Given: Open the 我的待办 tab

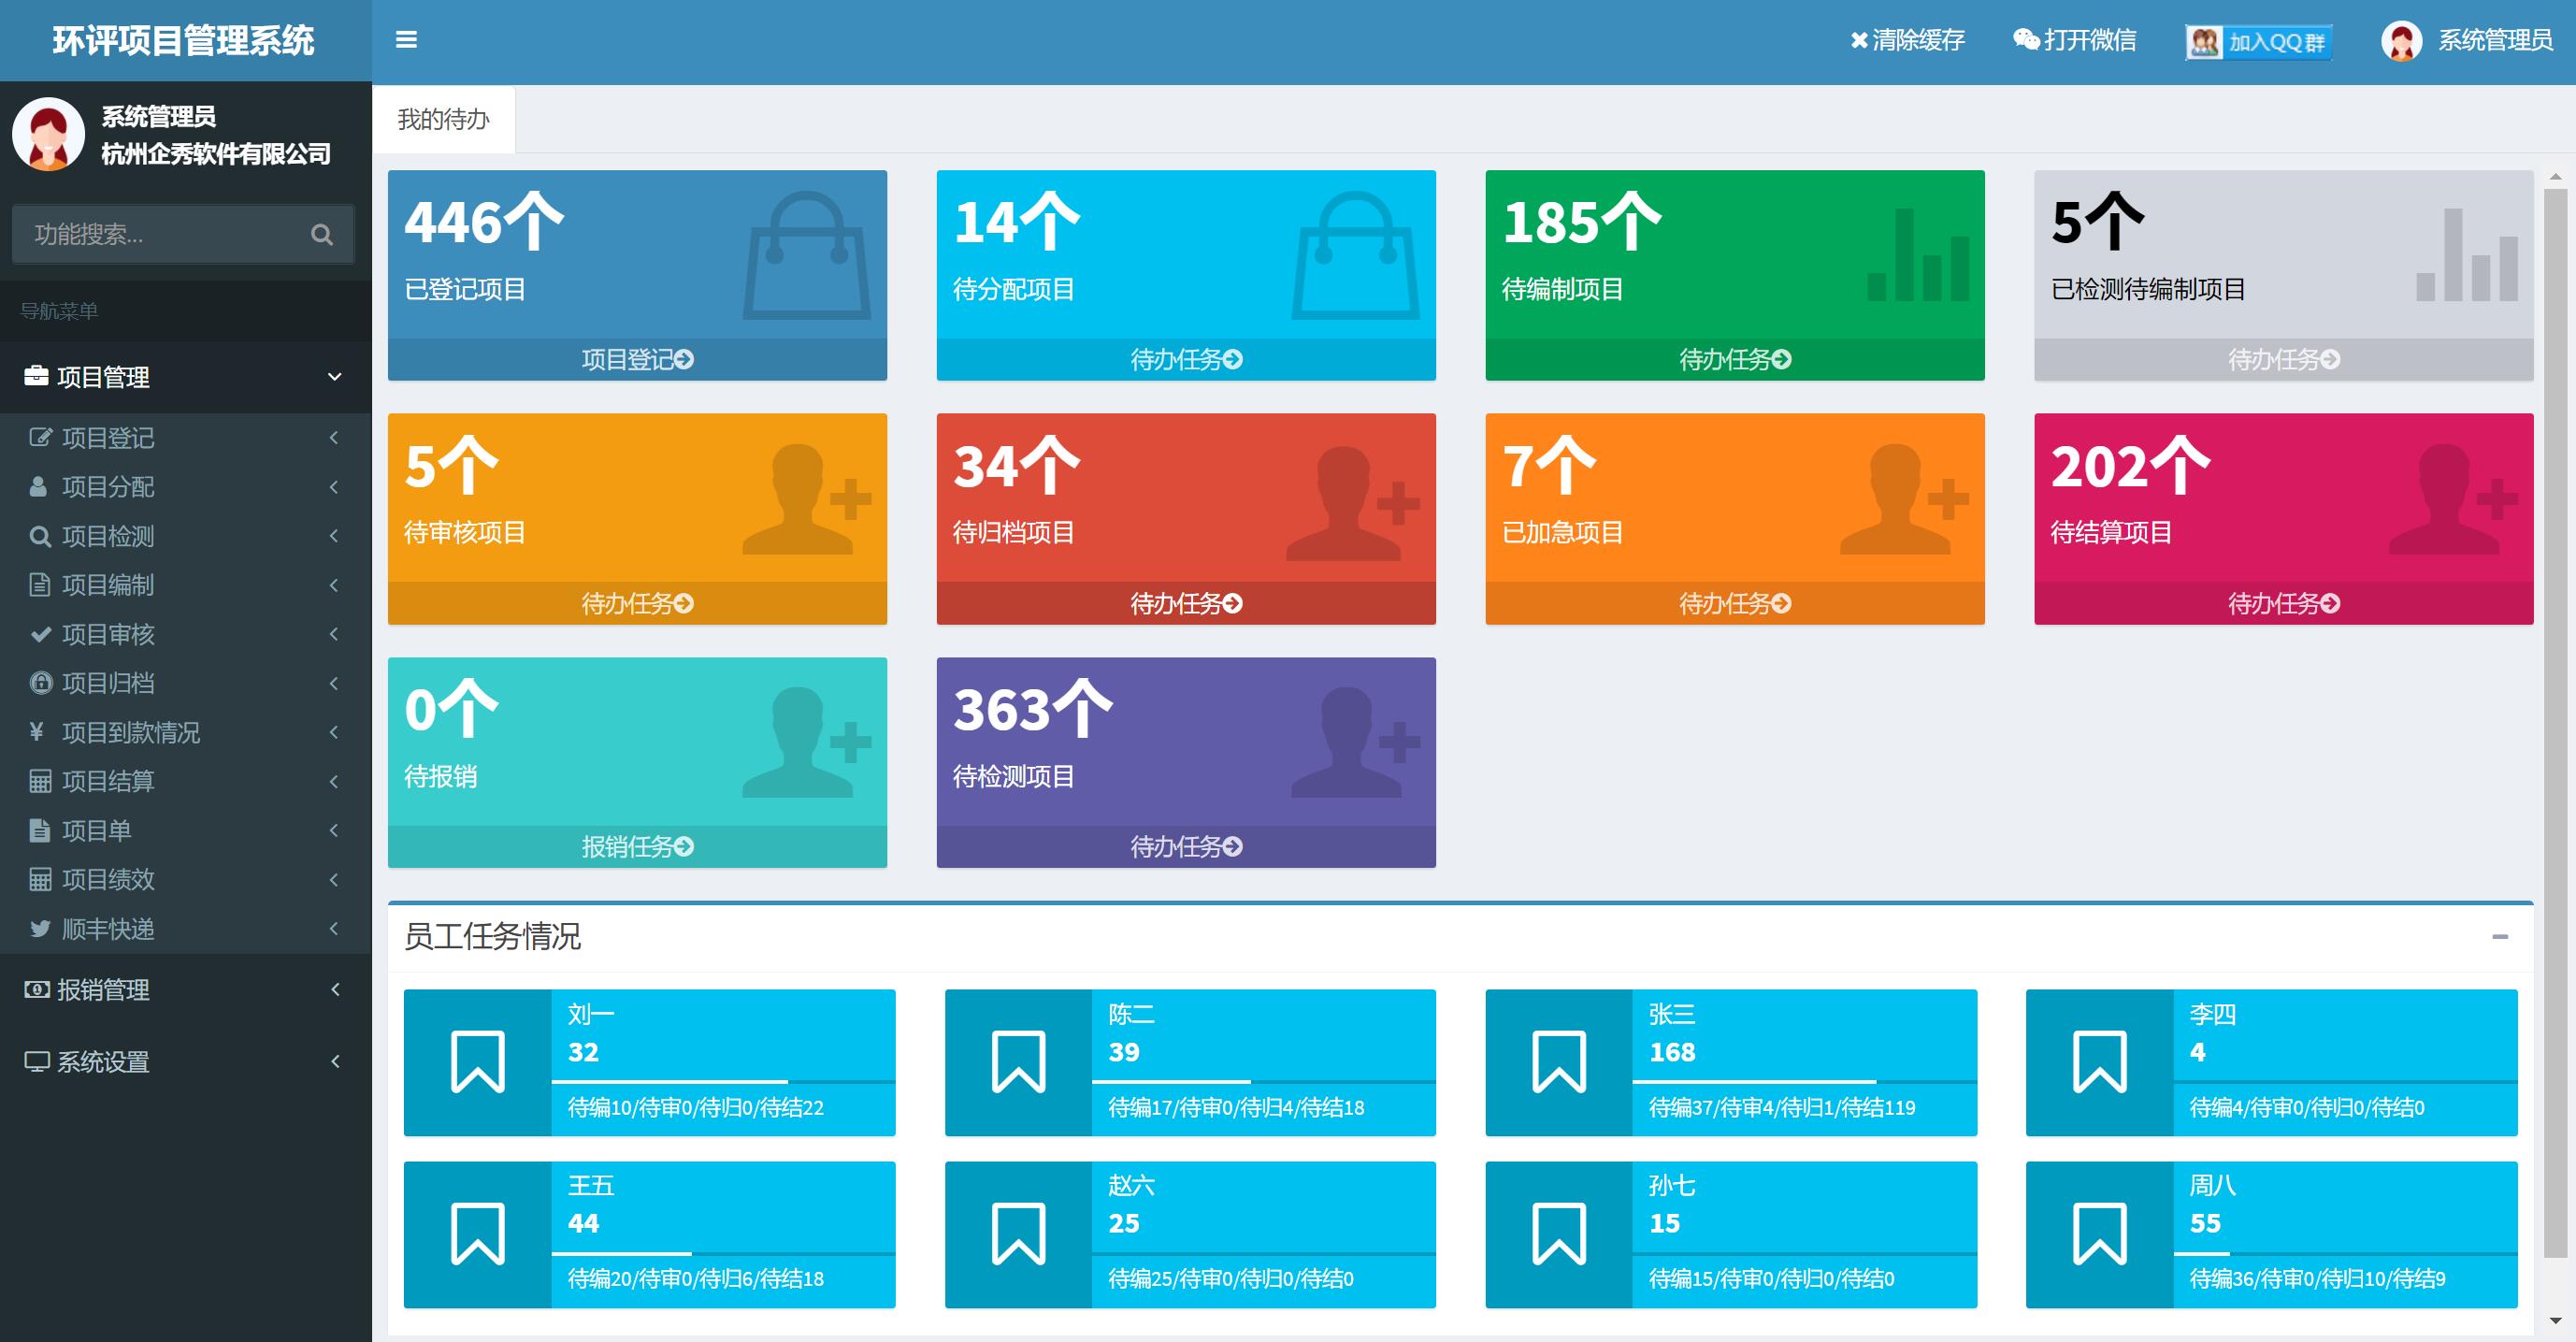Looking at the screenshot, I should [443, 119].
